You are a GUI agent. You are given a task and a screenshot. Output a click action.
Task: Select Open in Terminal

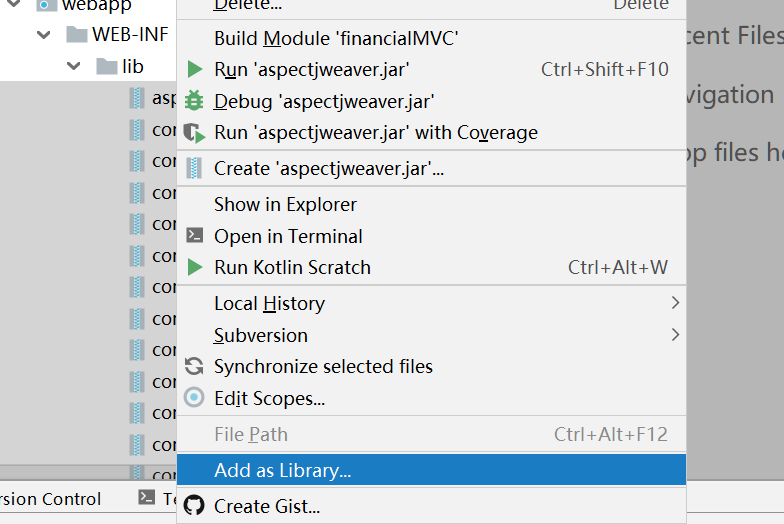[x=432, y=236]
